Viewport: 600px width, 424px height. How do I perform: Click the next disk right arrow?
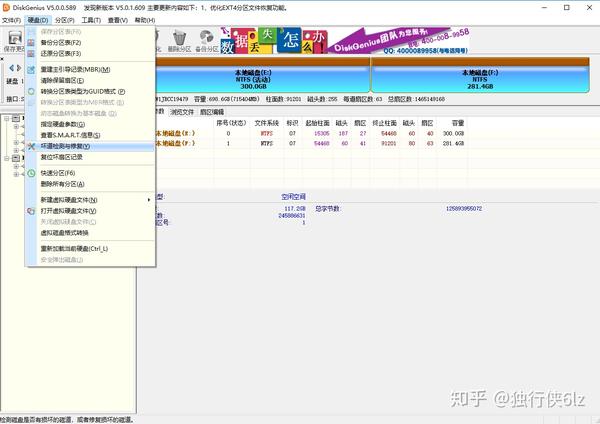coord(19,68)
